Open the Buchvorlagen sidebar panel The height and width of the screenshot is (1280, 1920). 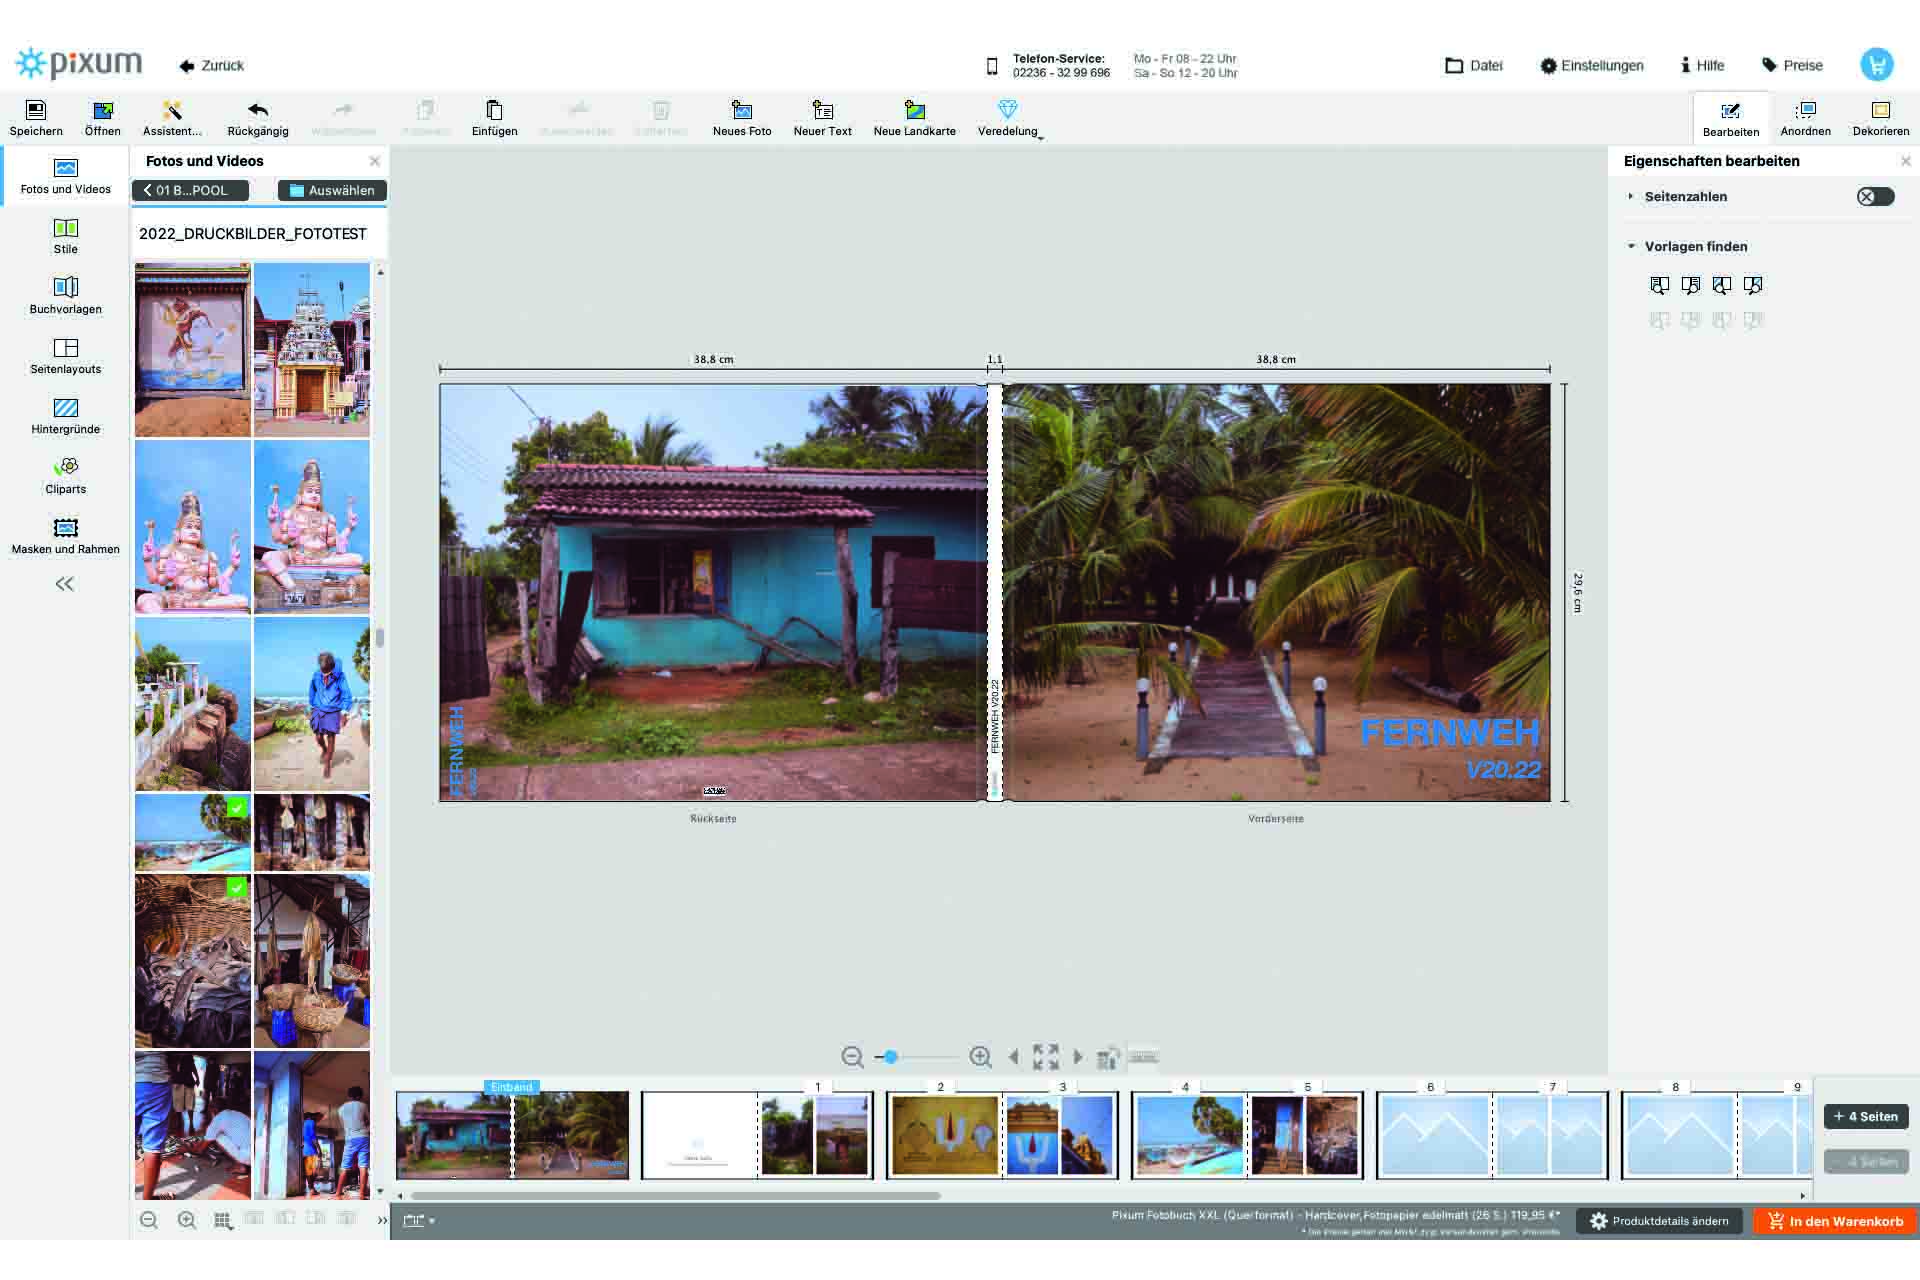pos(66,296)
